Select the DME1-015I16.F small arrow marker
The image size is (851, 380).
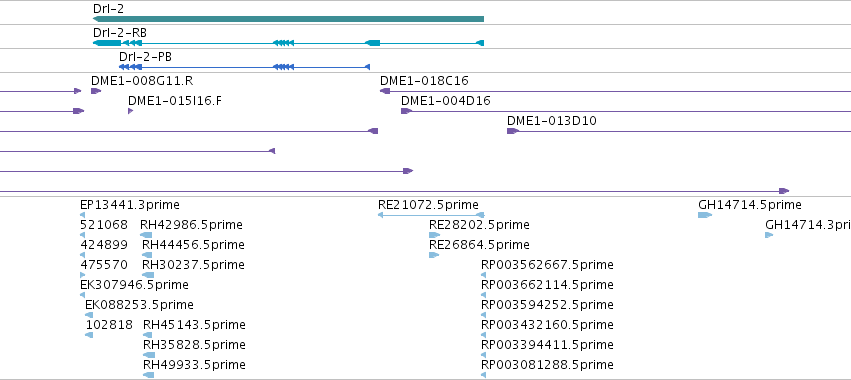coord(130,111)
